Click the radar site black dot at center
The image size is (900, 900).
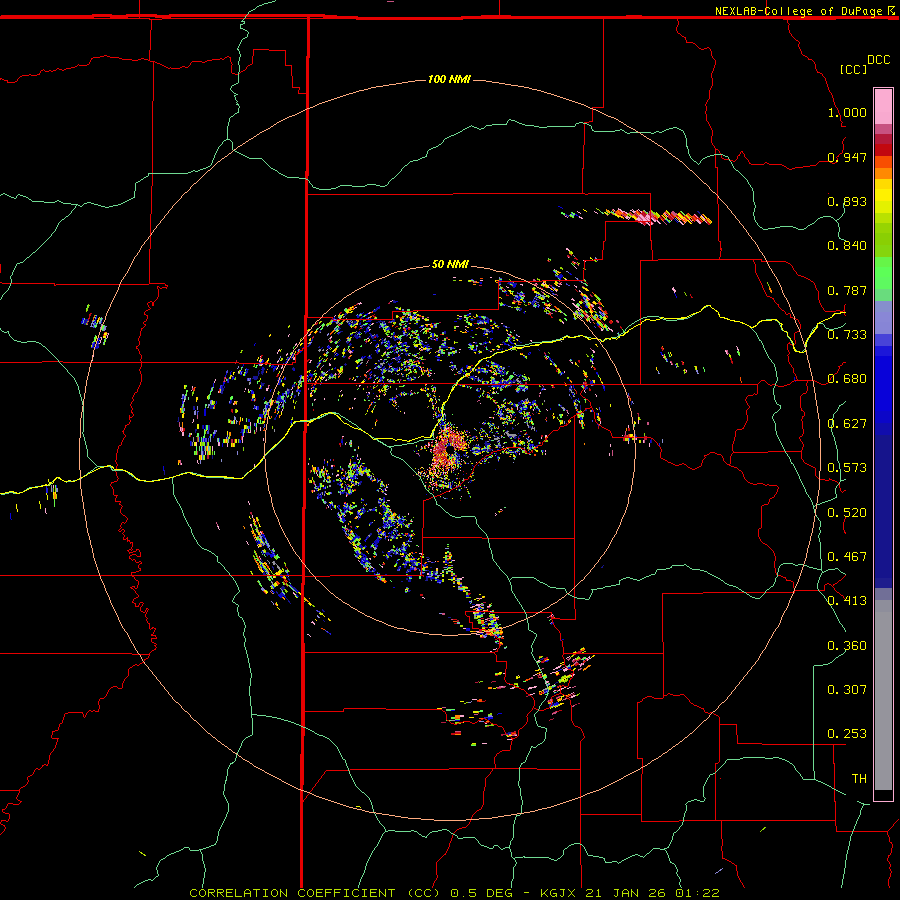point(451,448)
